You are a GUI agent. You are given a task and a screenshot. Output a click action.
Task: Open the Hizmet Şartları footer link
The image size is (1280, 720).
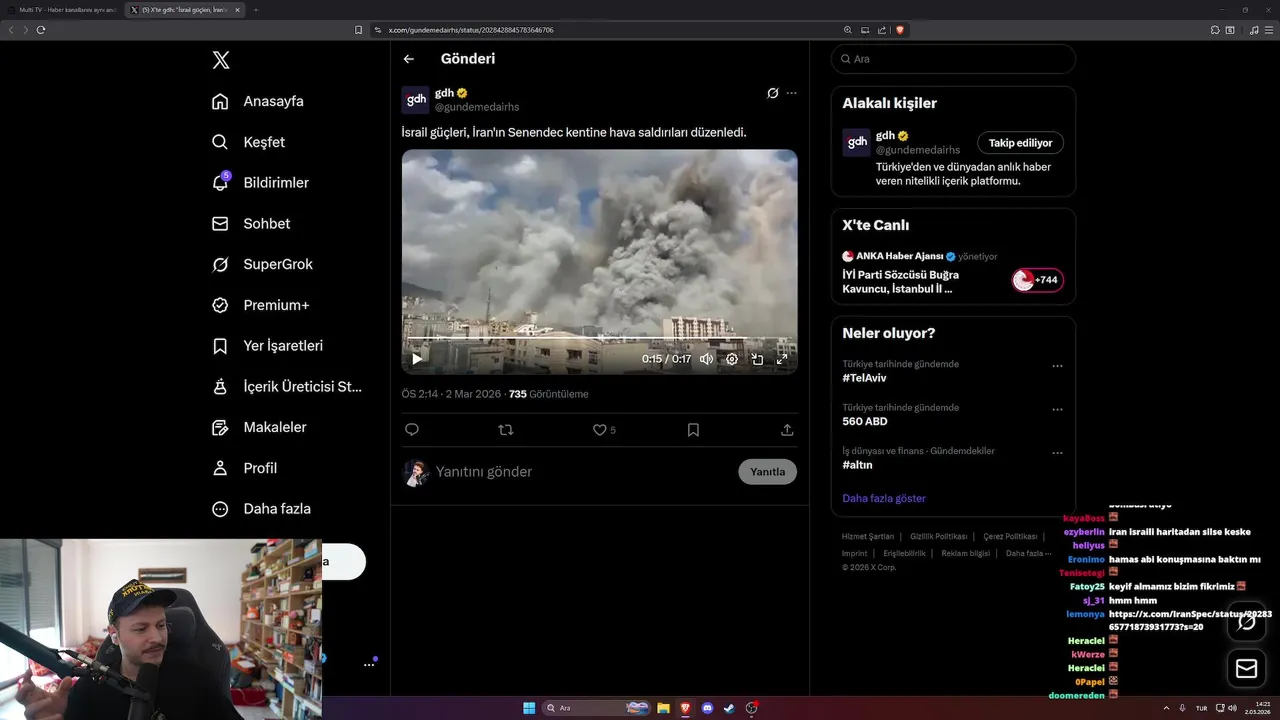(x=868, y=537)
